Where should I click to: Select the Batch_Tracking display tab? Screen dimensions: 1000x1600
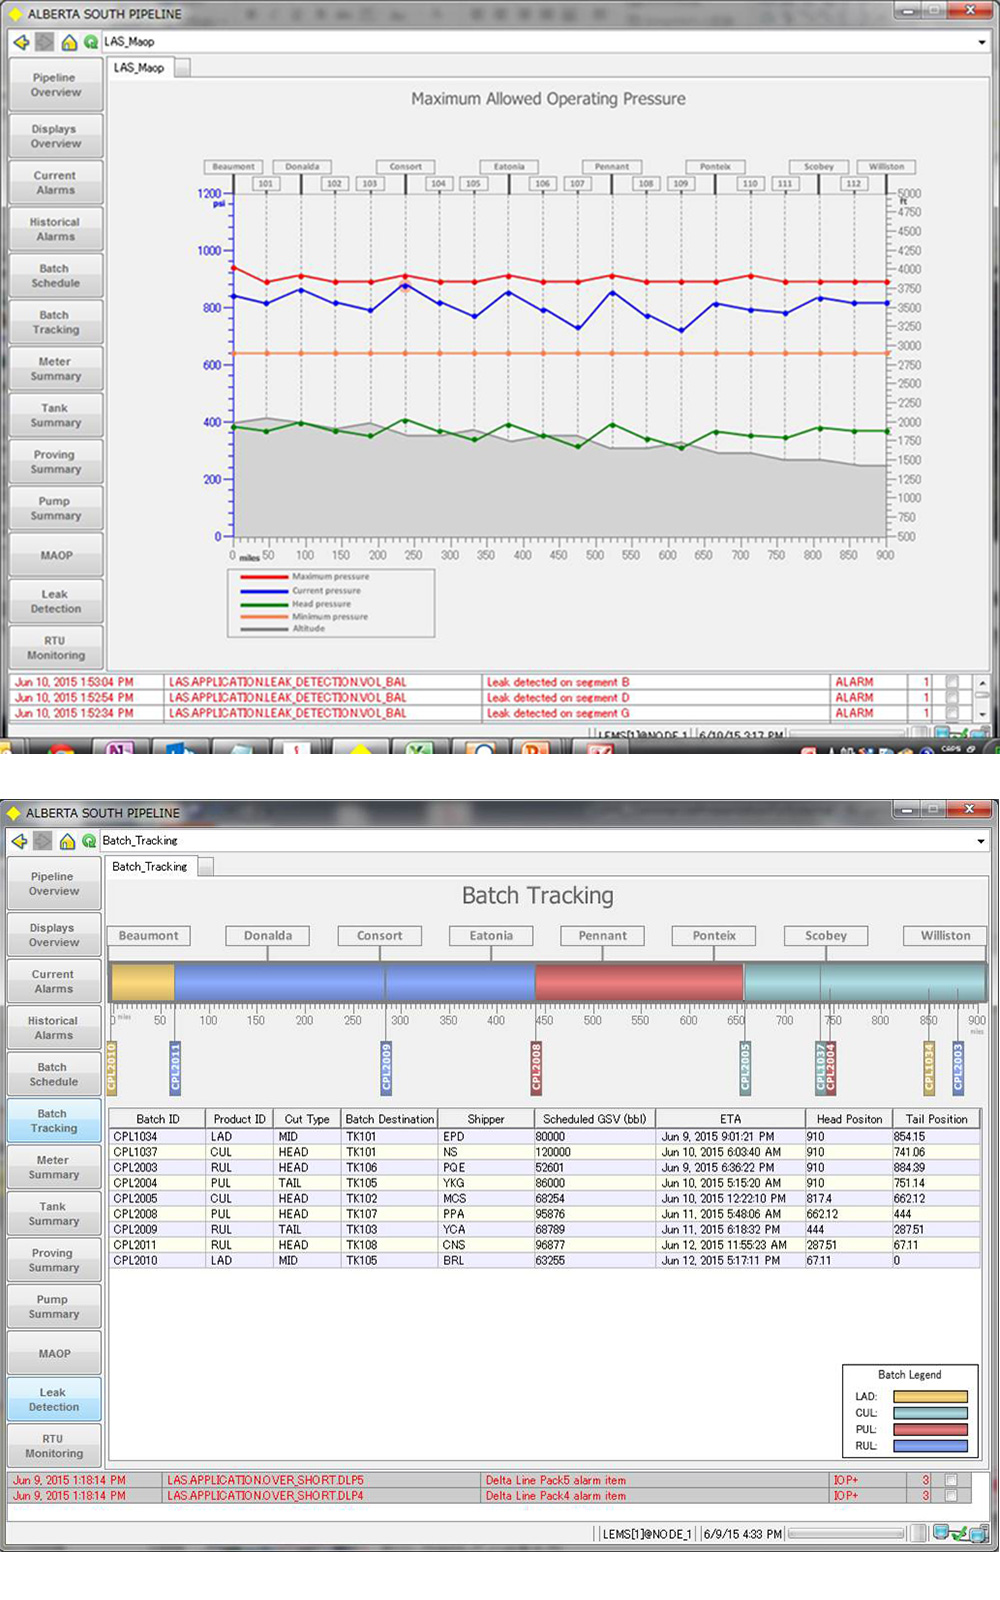pyautogui.click(x=150, y=866)
